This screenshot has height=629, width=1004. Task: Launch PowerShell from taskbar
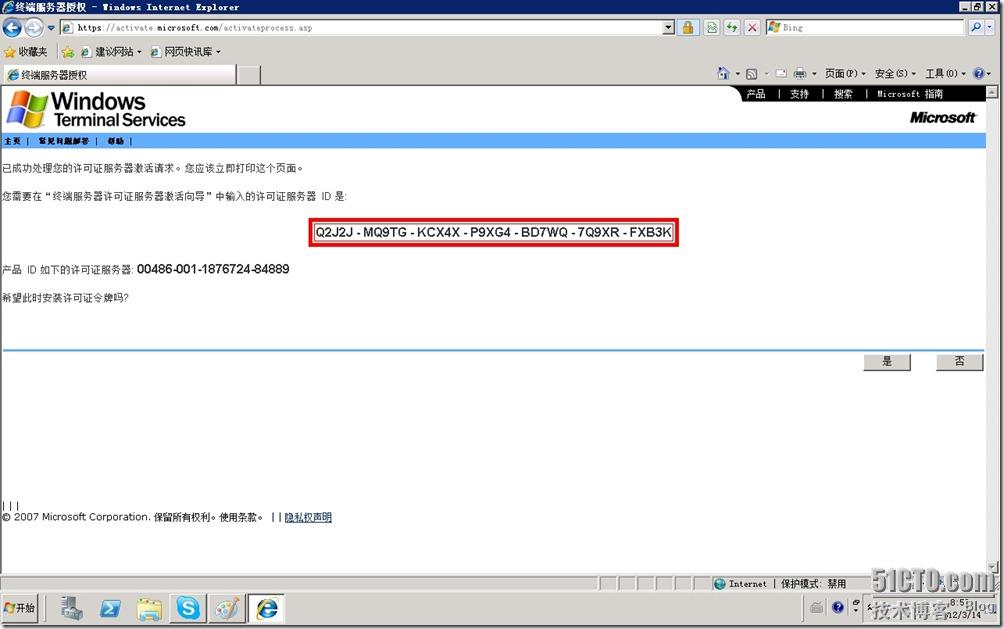[110, 608]
